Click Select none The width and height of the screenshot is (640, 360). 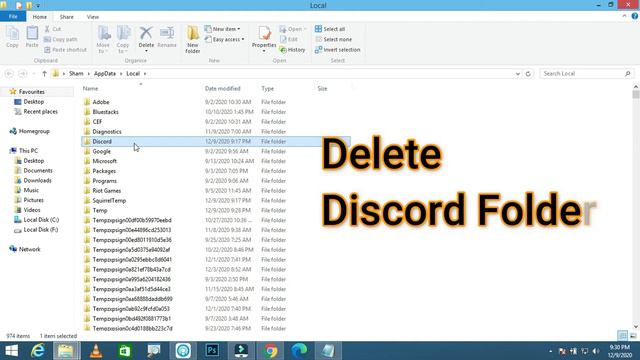(333, 39)
